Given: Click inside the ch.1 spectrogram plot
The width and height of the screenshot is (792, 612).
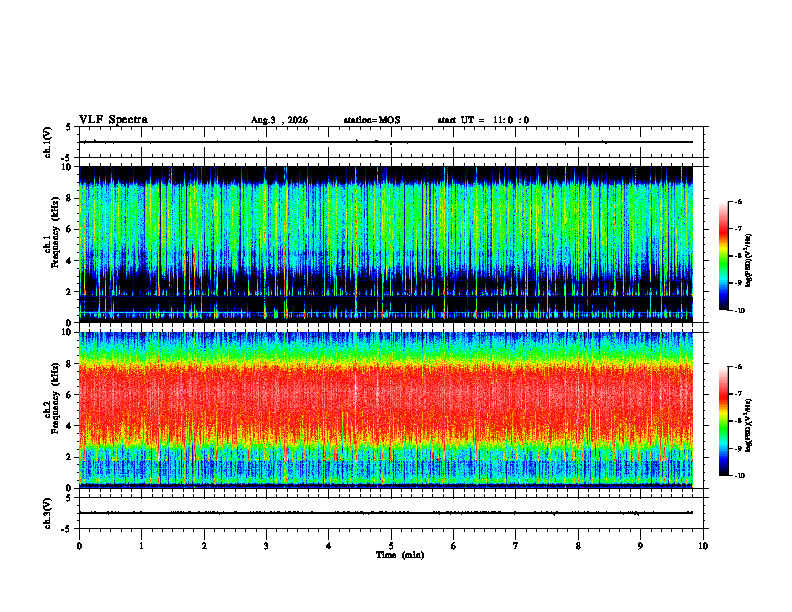Looking at the screenshot, I should pyautogui.click(x=386, y=244).
